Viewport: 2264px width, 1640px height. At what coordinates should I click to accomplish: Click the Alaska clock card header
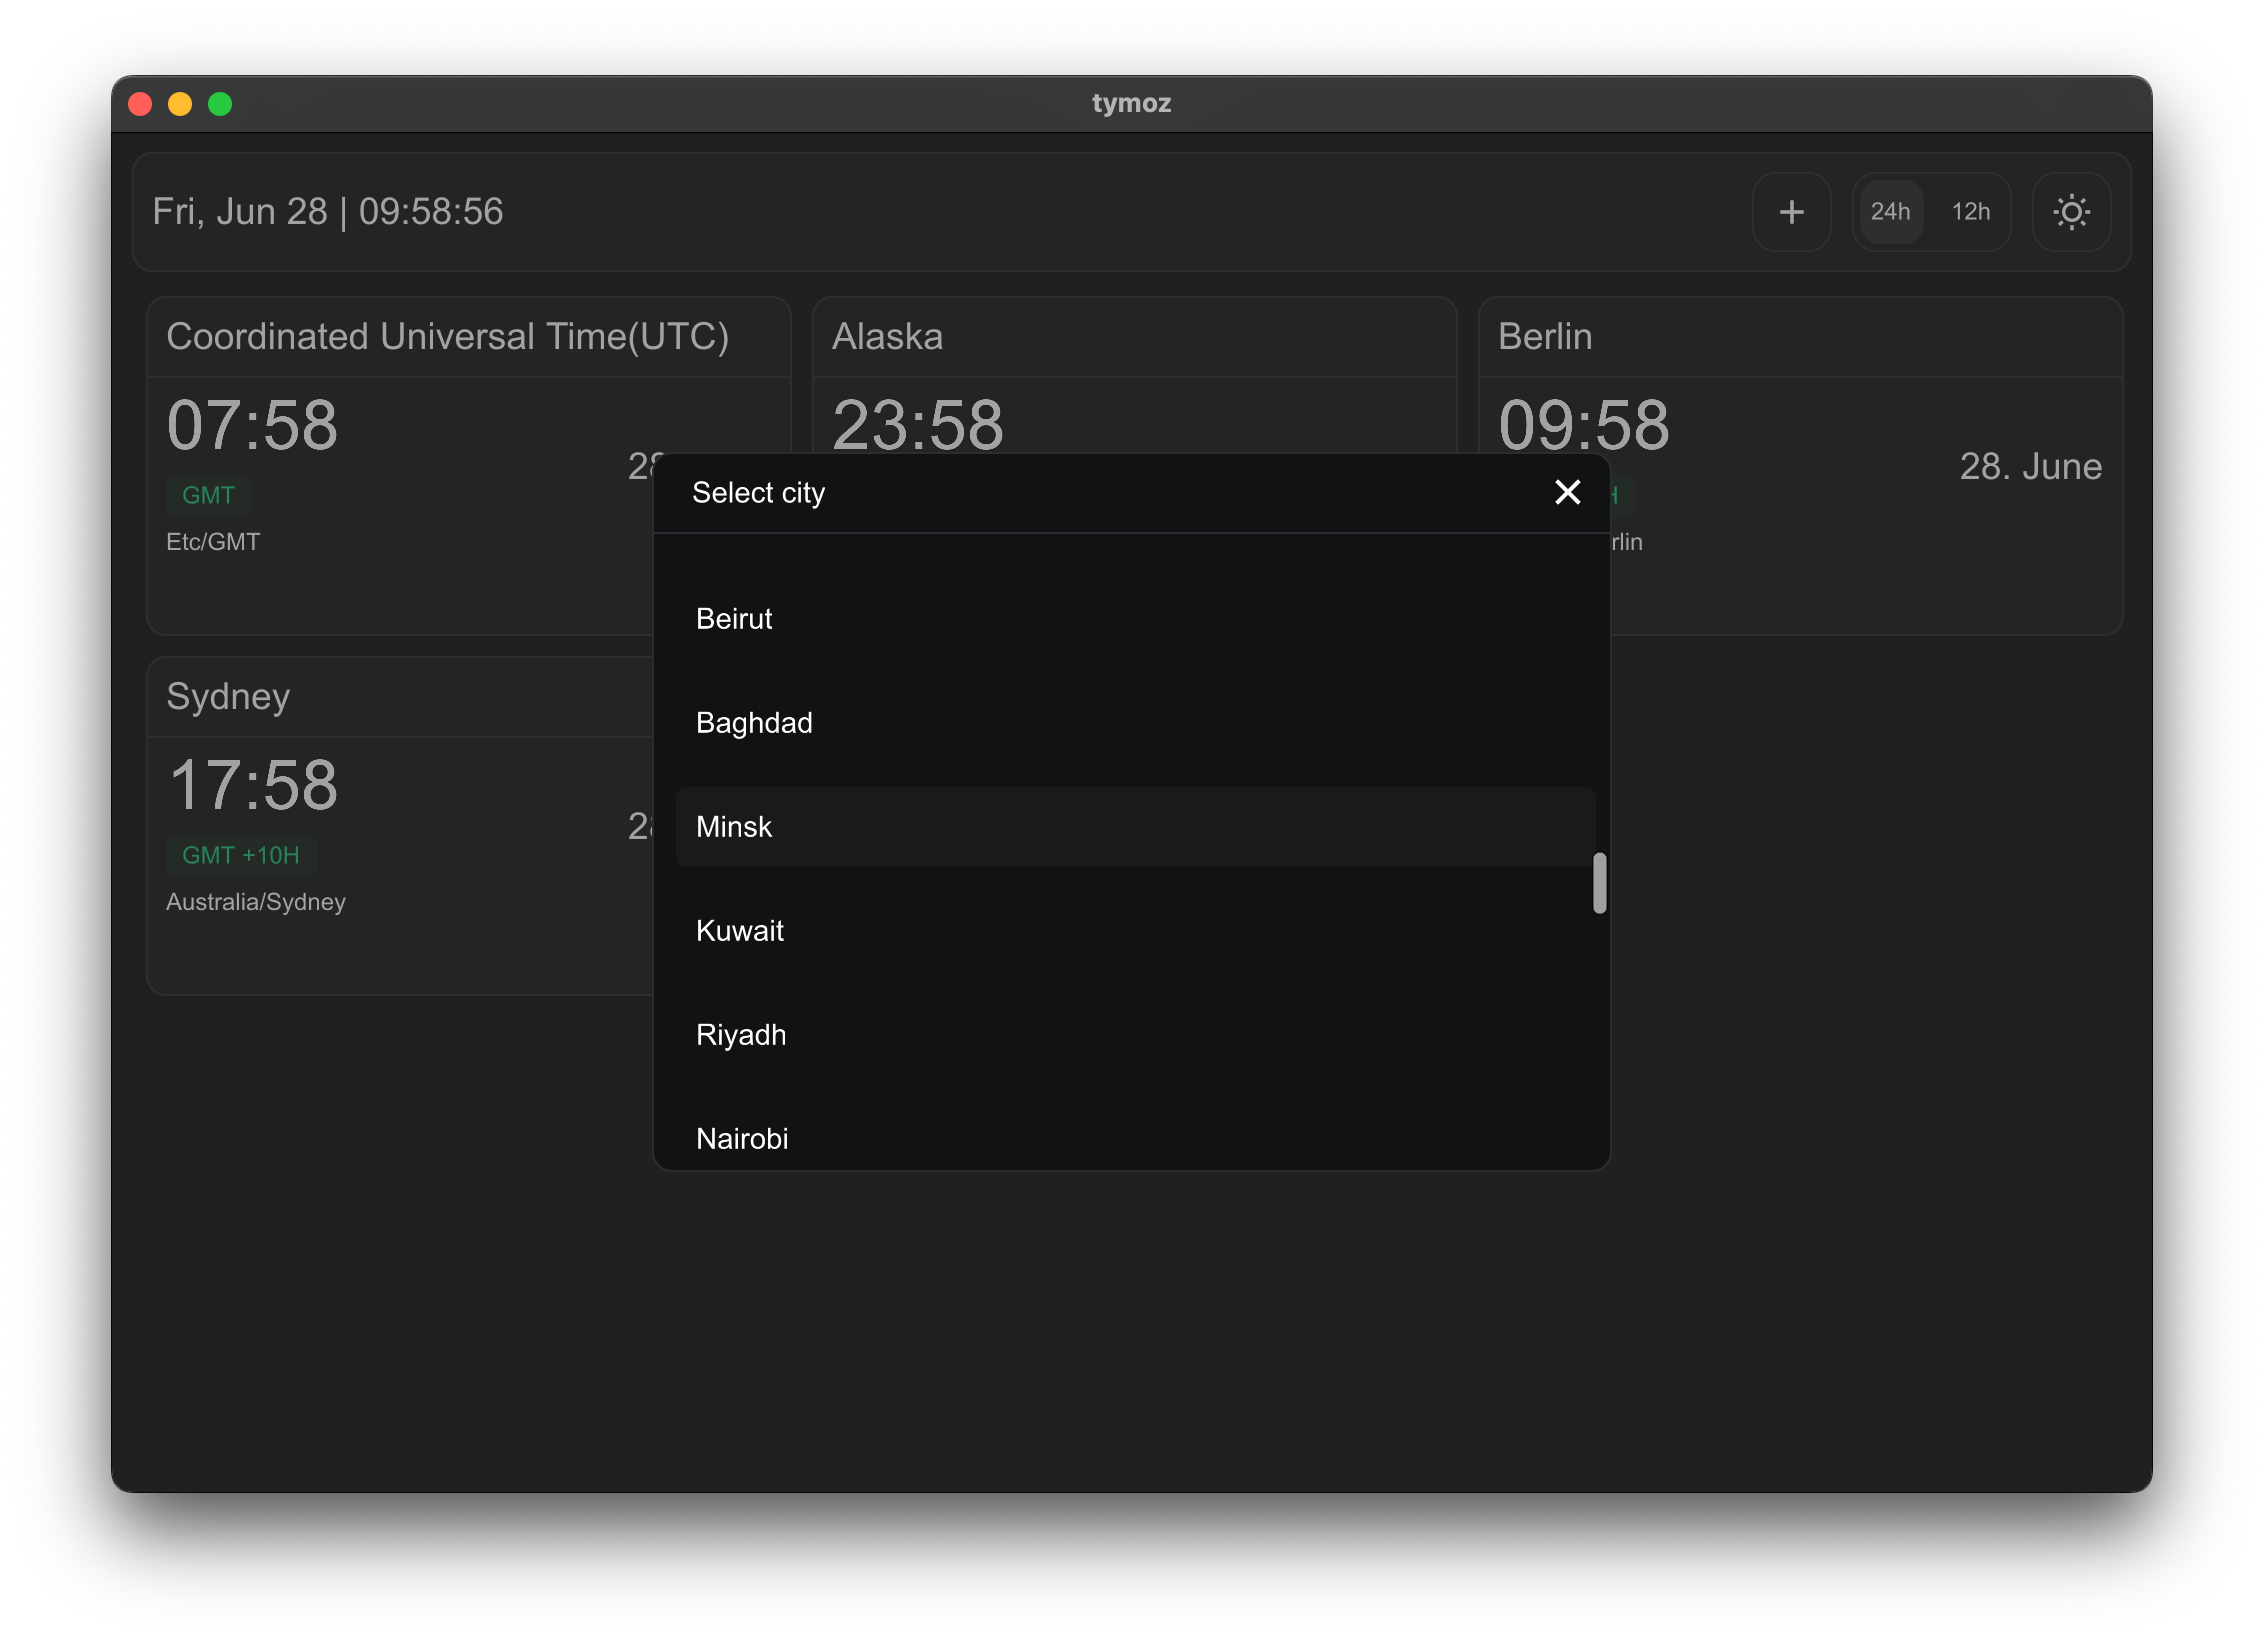pyautogui.click(x=887, y=337)
